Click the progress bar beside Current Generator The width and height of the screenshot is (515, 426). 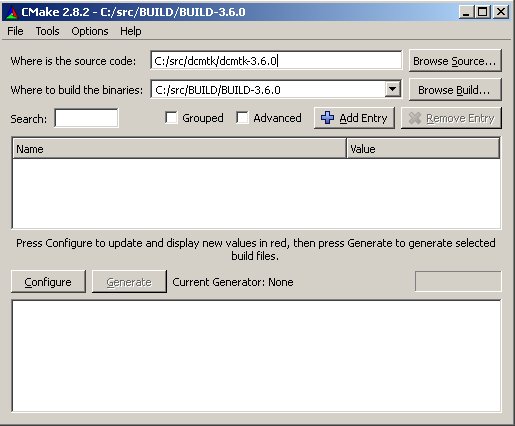(458, 281)
